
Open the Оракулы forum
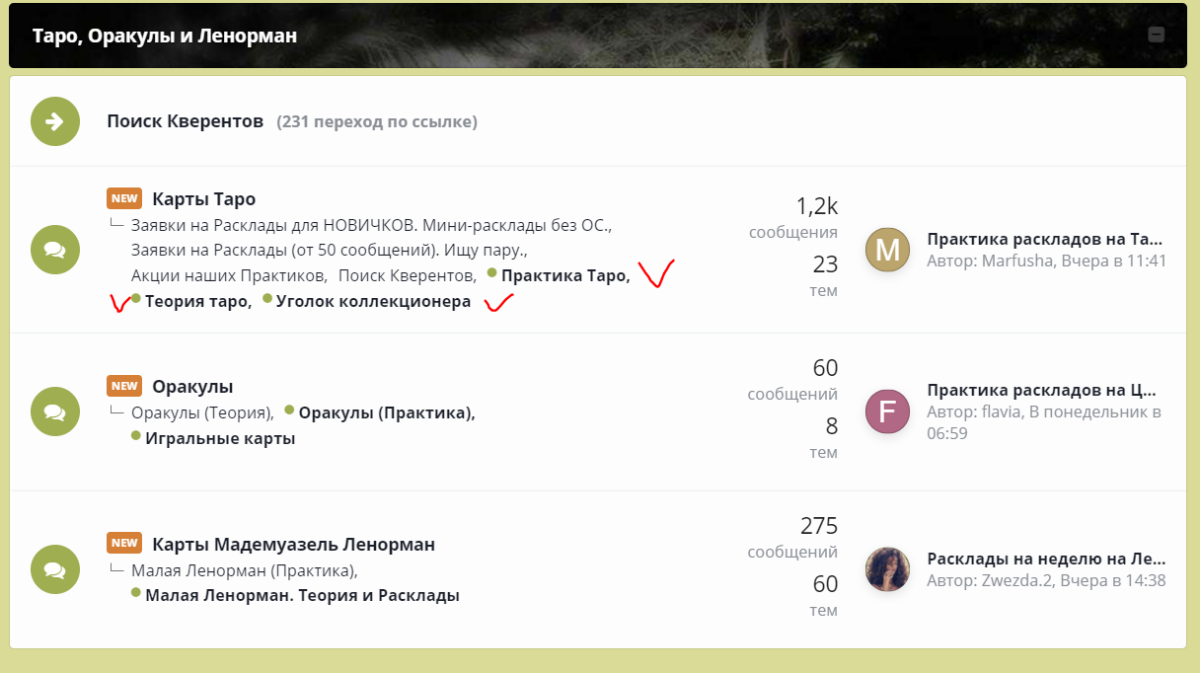[193, 386]
